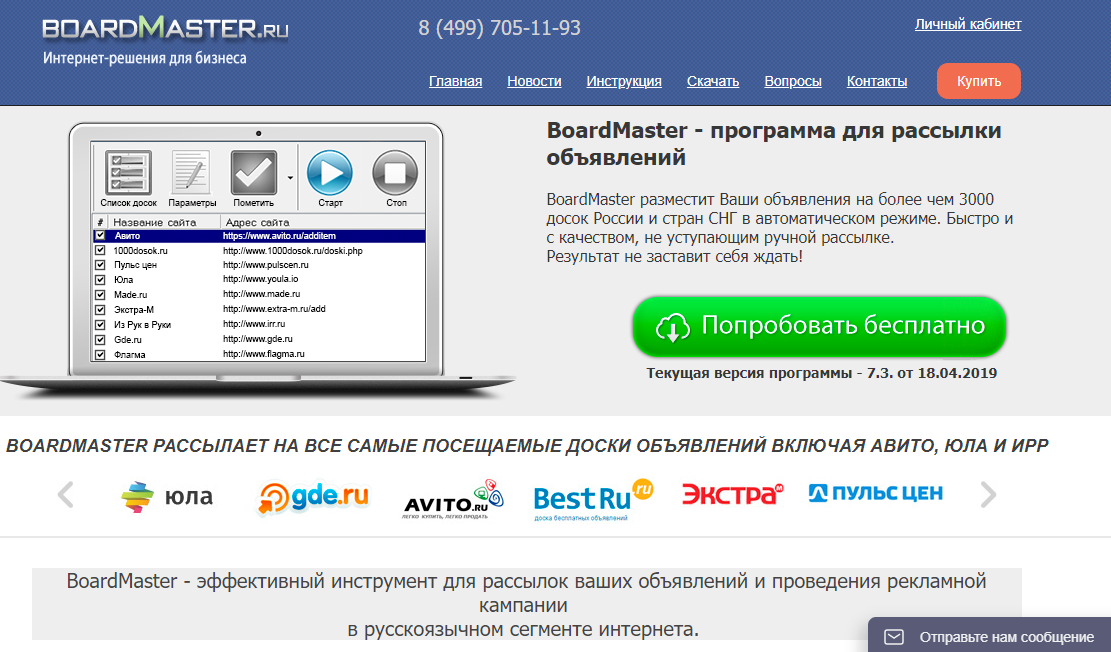Toggle the Из Рук в Руки checkbox
Image resolution: width=1111 pixels, height=652 pixels.
[x=100, y=325]
